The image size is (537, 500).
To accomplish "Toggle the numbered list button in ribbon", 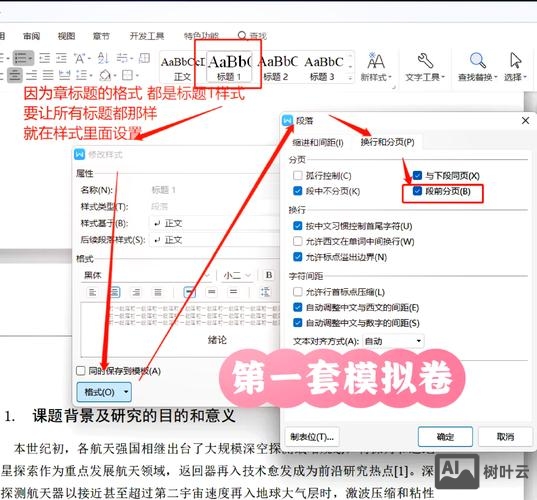I will coord(23,58).
